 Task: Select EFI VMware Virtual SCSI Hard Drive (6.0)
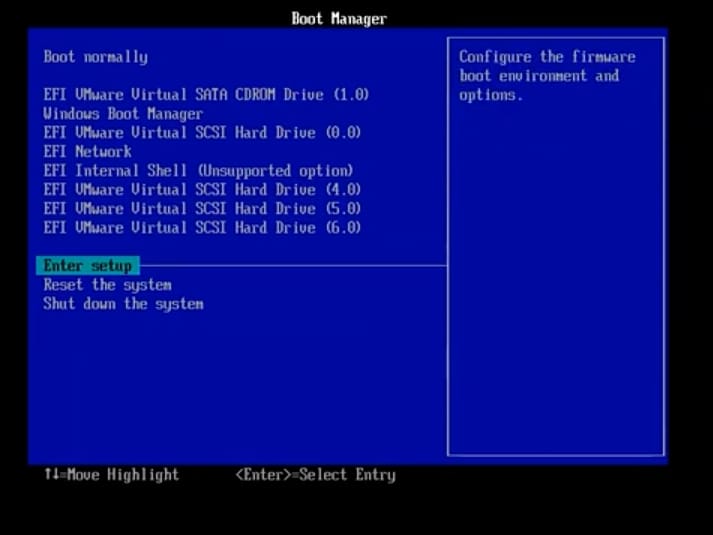pyautogui.click(x=202, y=227)
